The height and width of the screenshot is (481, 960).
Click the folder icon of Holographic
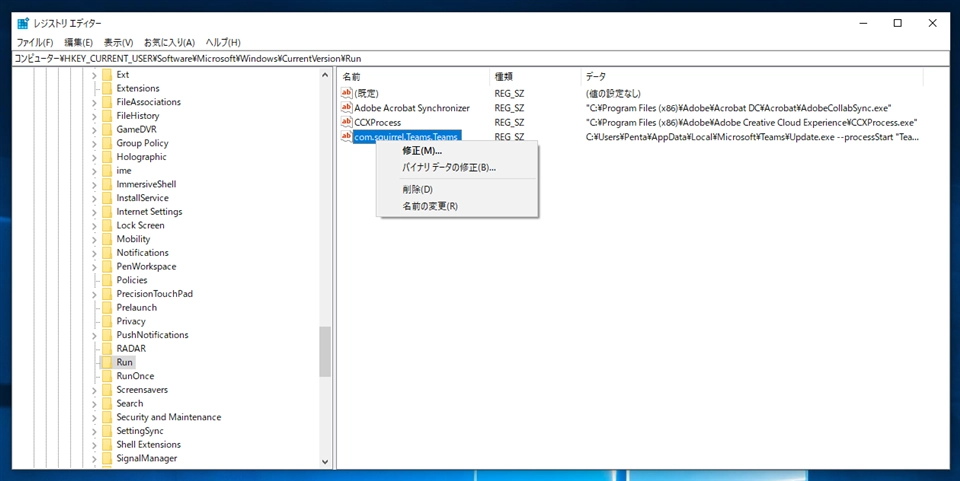pyautogui.click(x=107, y=157)
